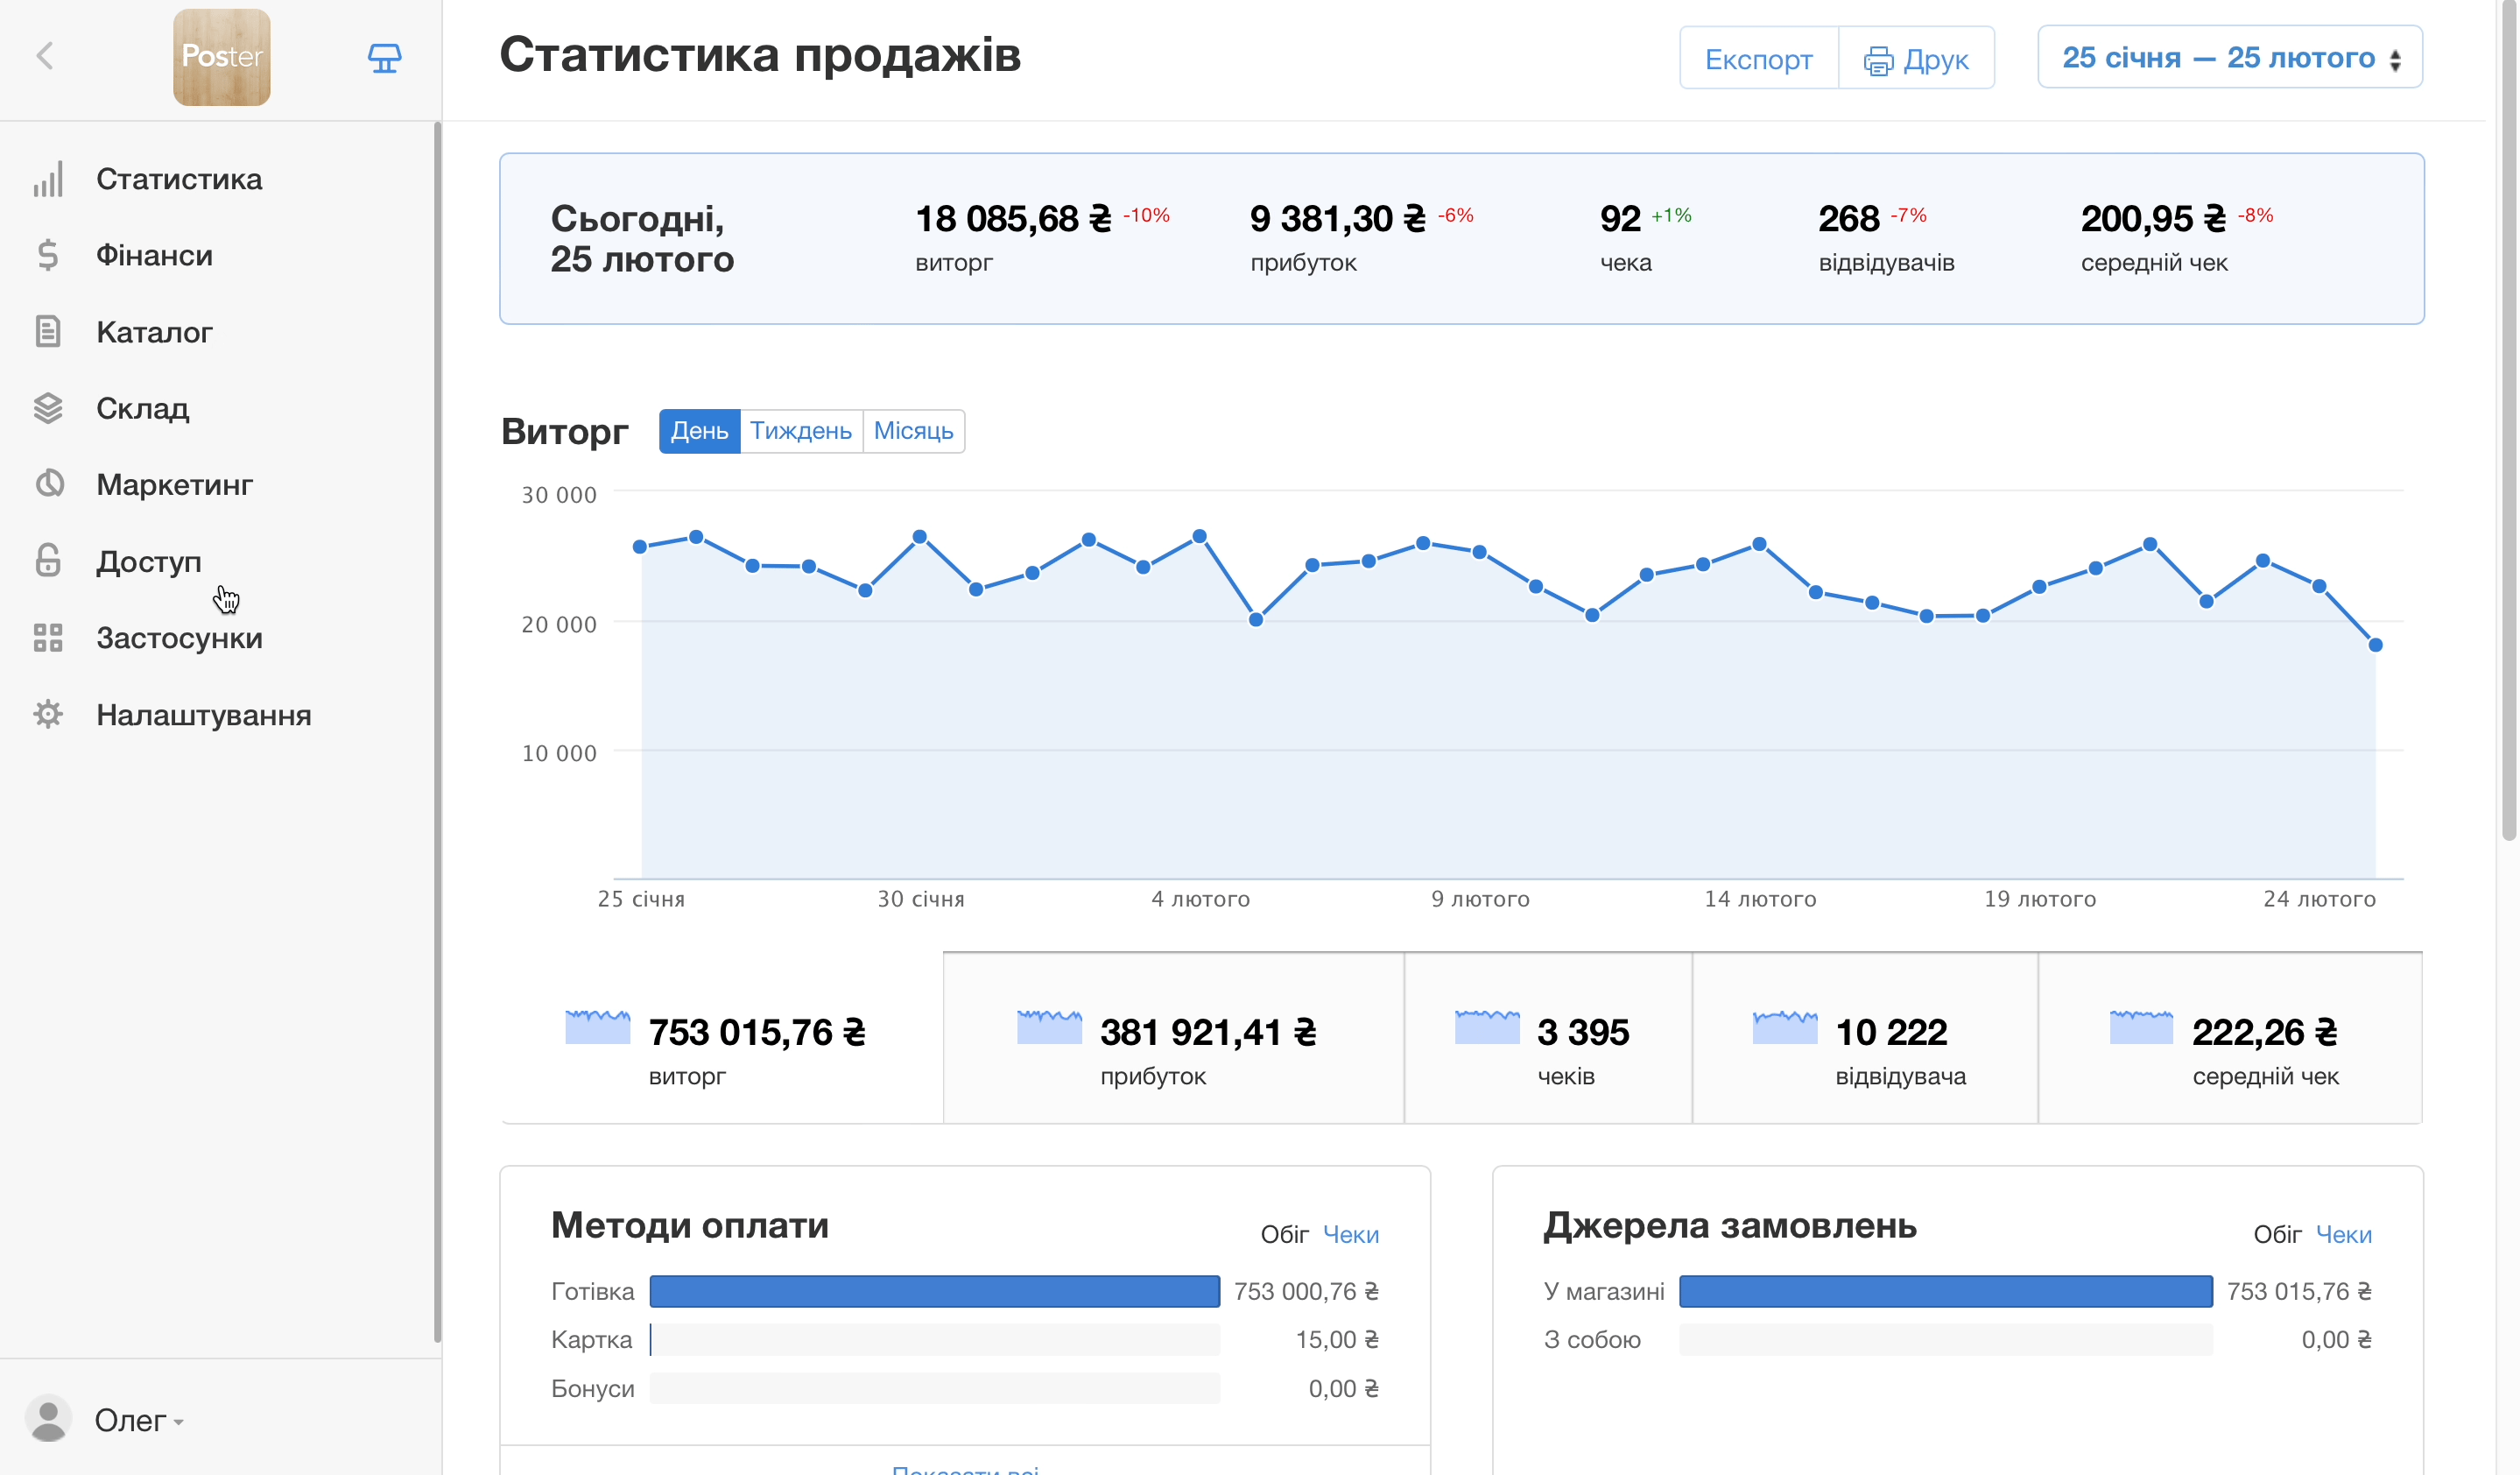The width and height of the screenshot is (2520, 1475).
Task: Select the Маркетинг megaphone icon
Action: pos(48,484)
